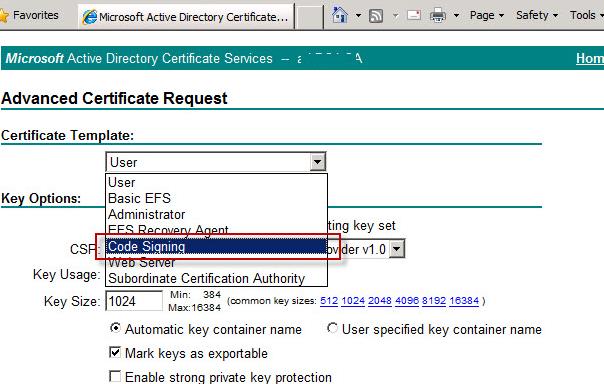Set key size using 16384 link
Screen dimensions: 604x384
[464, 300]
